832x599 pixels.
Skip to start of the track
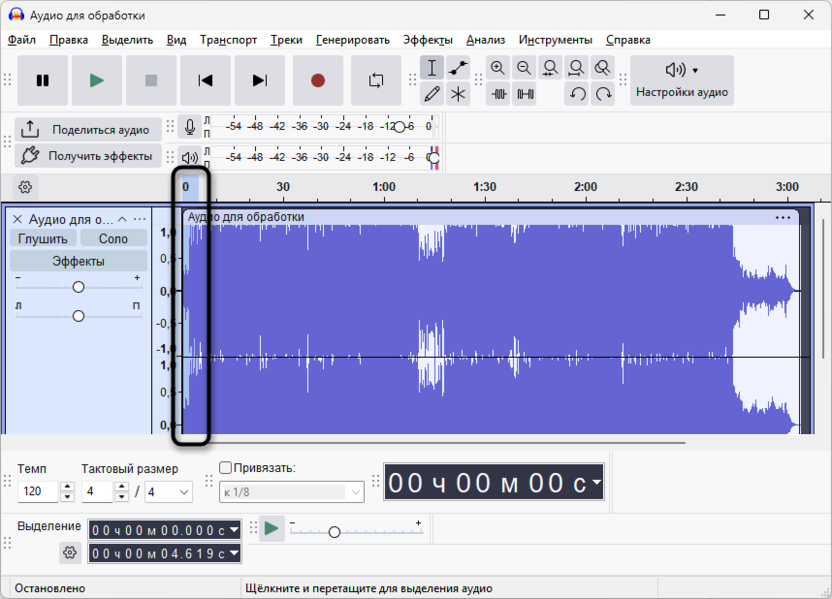coord(205,81)
